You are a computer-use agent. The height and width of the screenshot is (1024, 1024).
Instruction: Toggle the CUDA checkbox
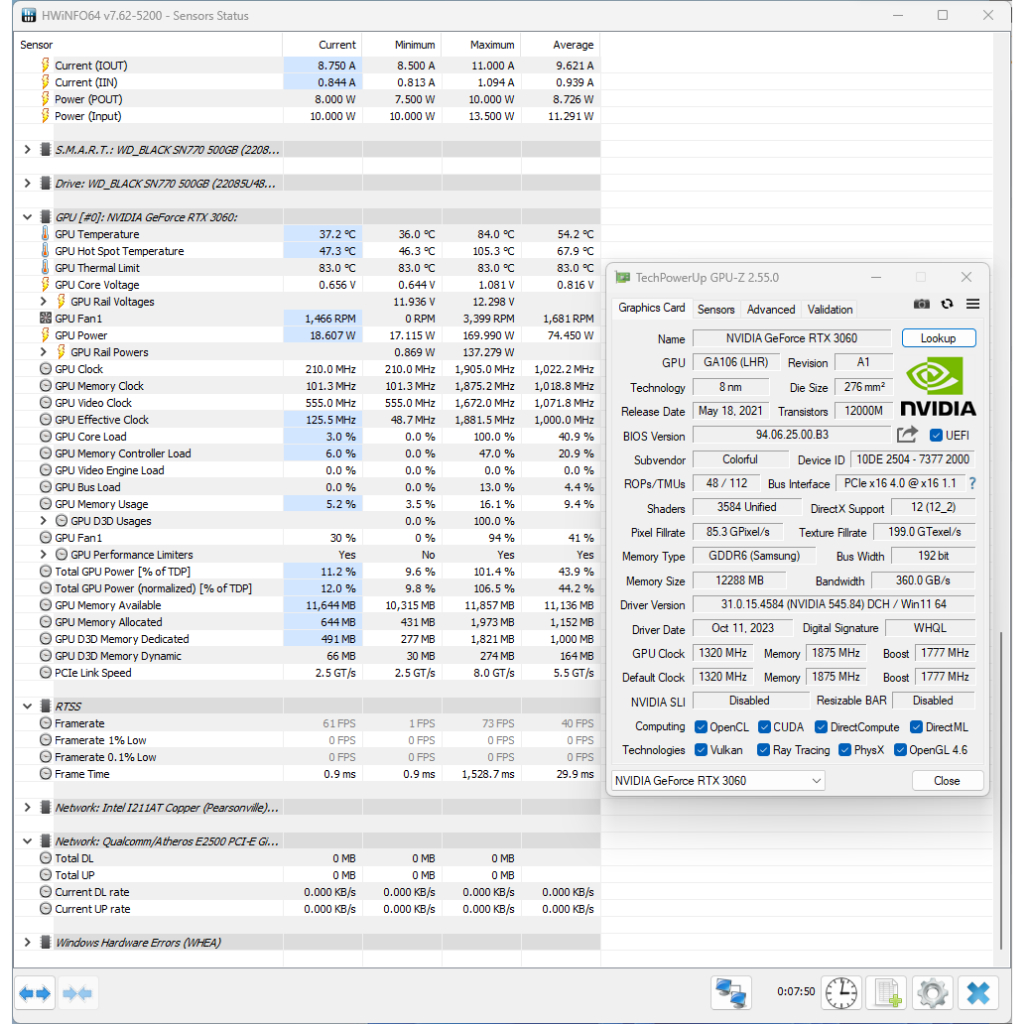point(765,727)
